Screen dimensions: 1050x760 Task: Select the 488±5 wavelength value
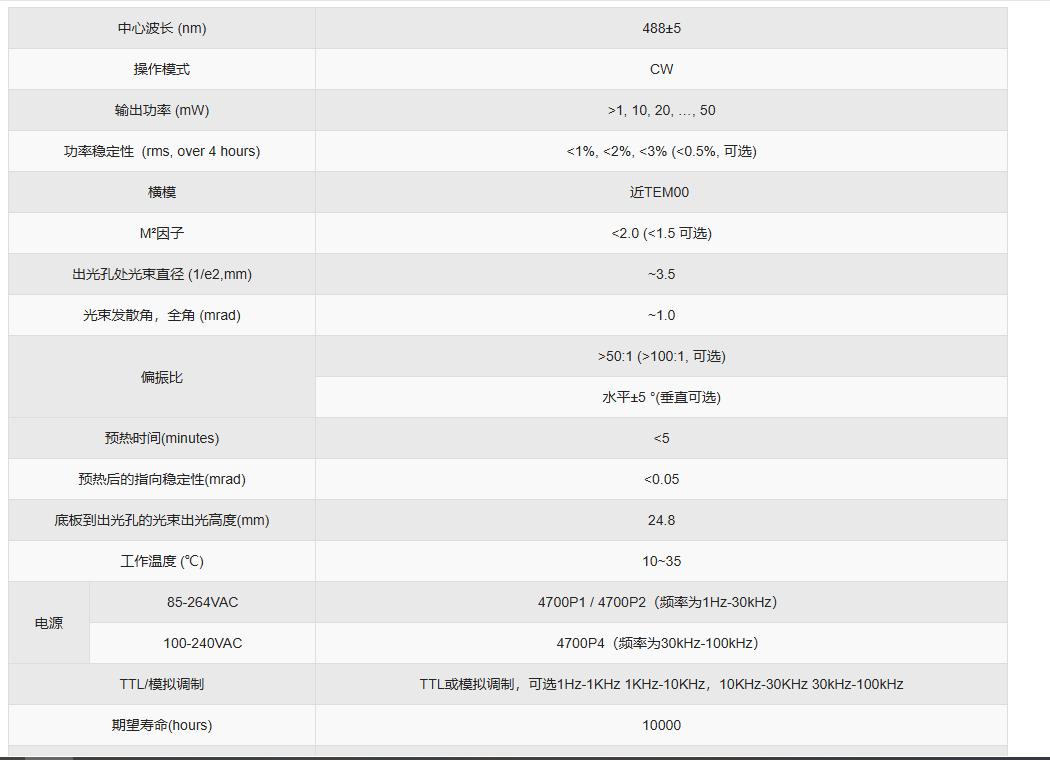(661, 28)
